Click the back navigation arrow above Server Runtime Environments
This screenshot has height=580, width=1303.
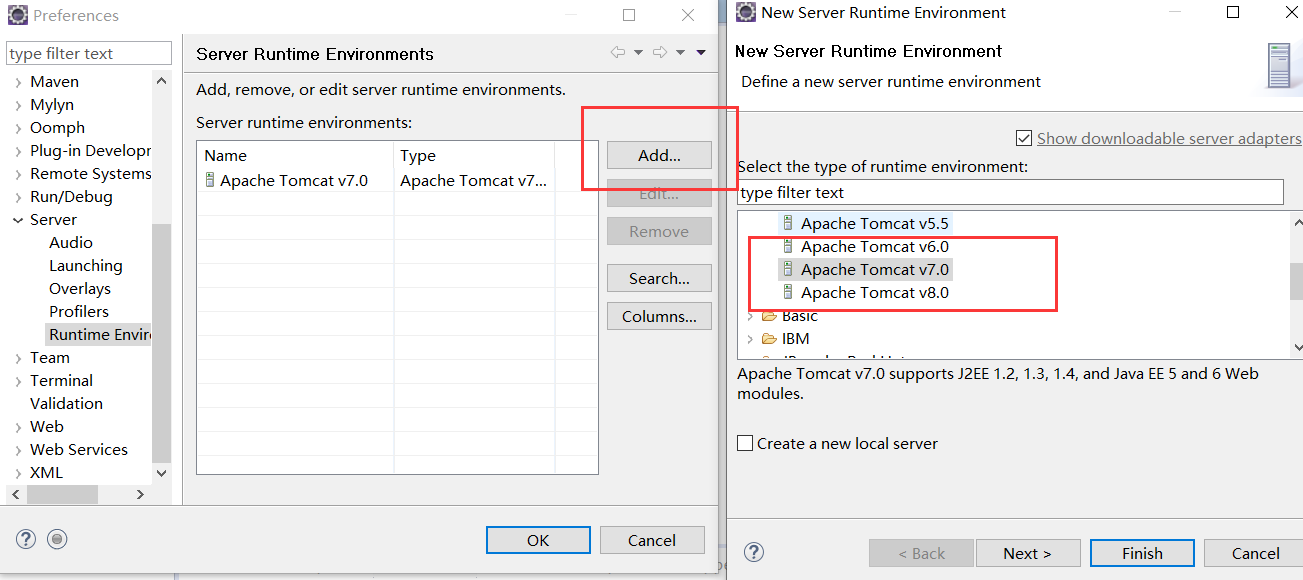point(618,52)
